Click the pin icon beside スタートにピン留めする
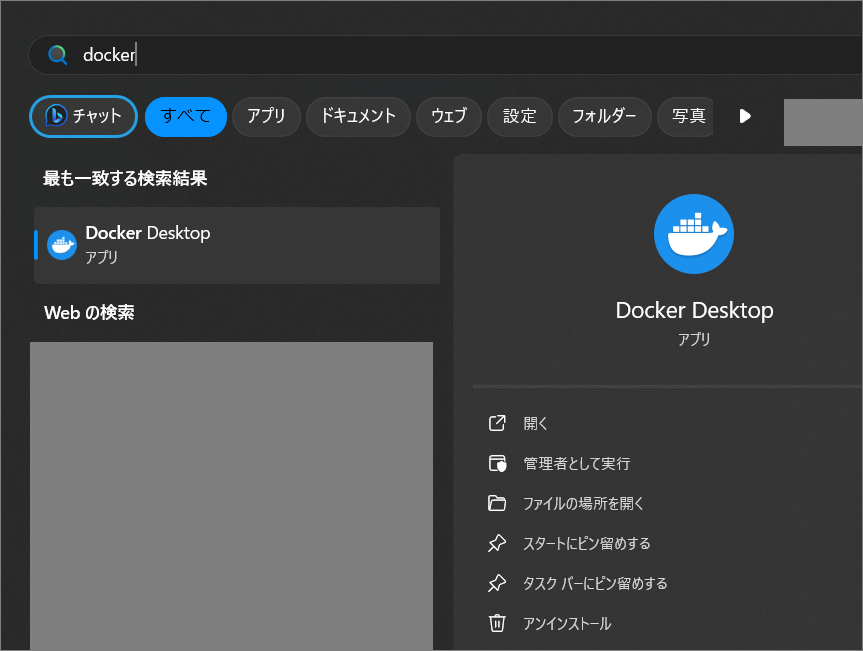863x651 pixels. 497,543
